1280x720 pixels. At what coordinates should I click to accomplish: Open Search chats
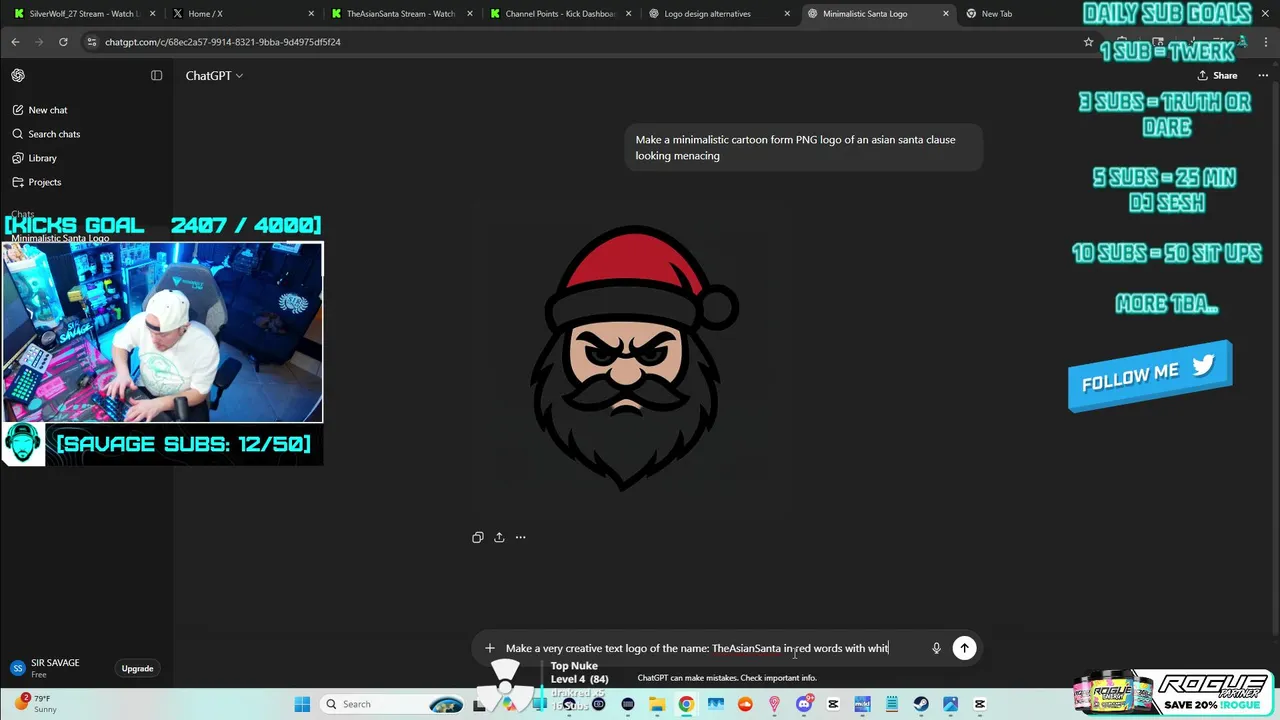tap(46, 134)
